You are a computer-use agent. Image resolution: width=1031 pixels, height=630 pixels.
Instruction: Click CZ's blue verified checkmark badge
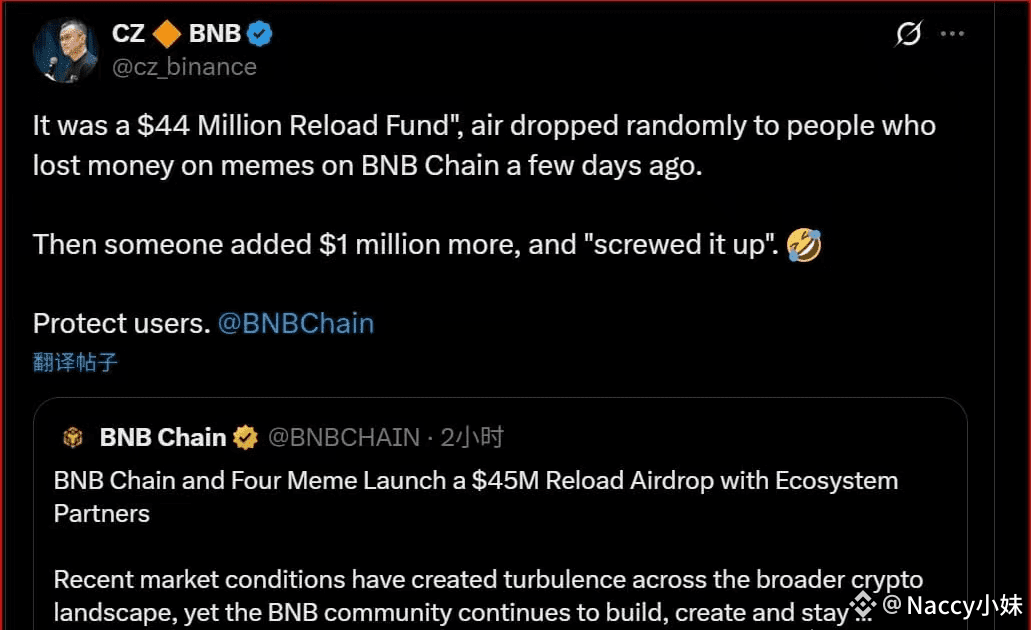point(260,34)
